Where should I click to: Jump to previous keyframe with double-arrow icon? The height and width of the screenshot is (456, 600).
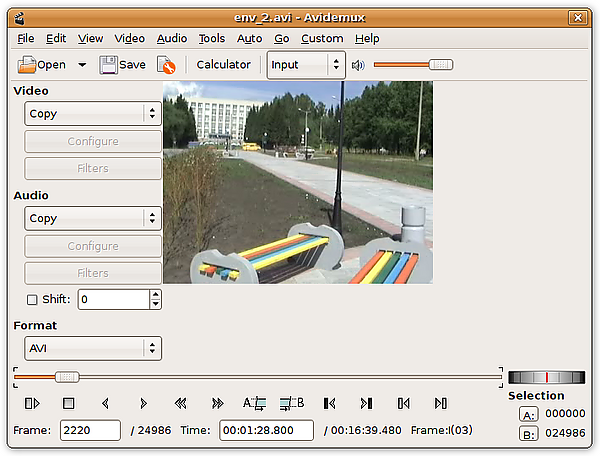(x=180, y=403)
